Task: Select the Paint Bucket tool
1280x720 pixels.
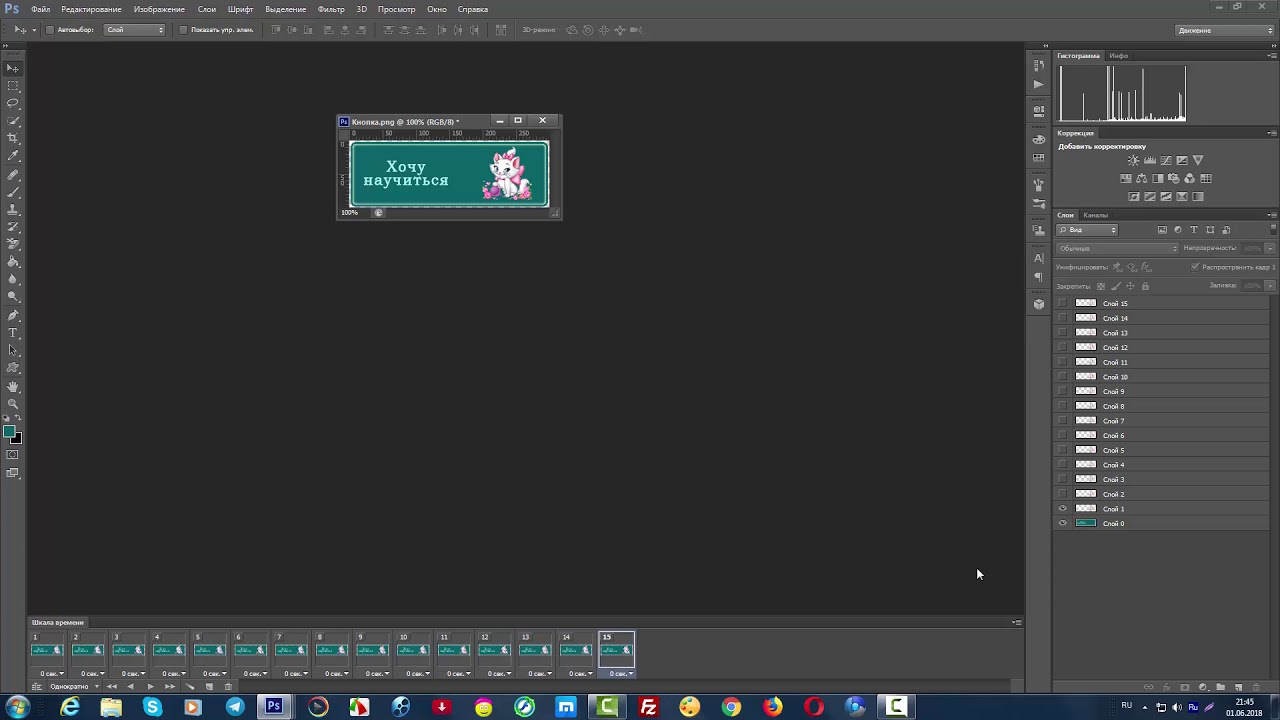Action: click(x=13, y=262)
